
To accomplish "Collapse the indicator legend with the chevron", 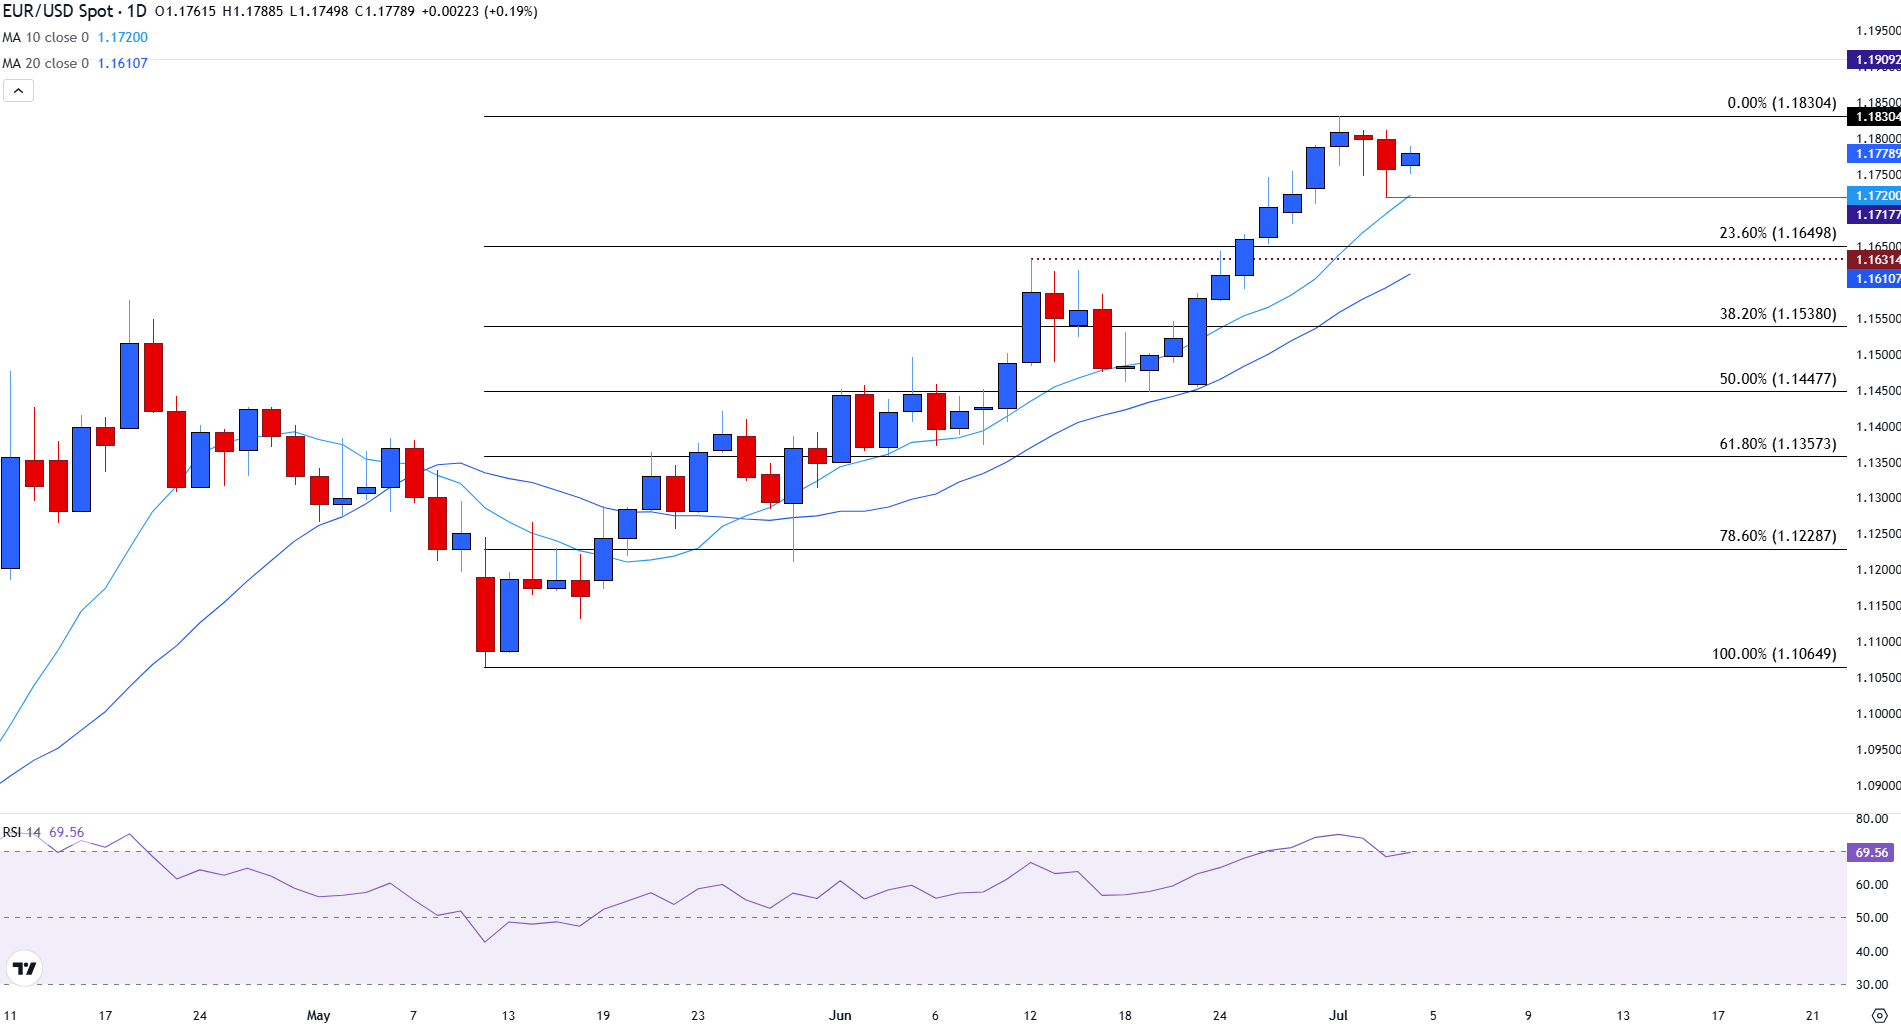I will pos(18,91).
